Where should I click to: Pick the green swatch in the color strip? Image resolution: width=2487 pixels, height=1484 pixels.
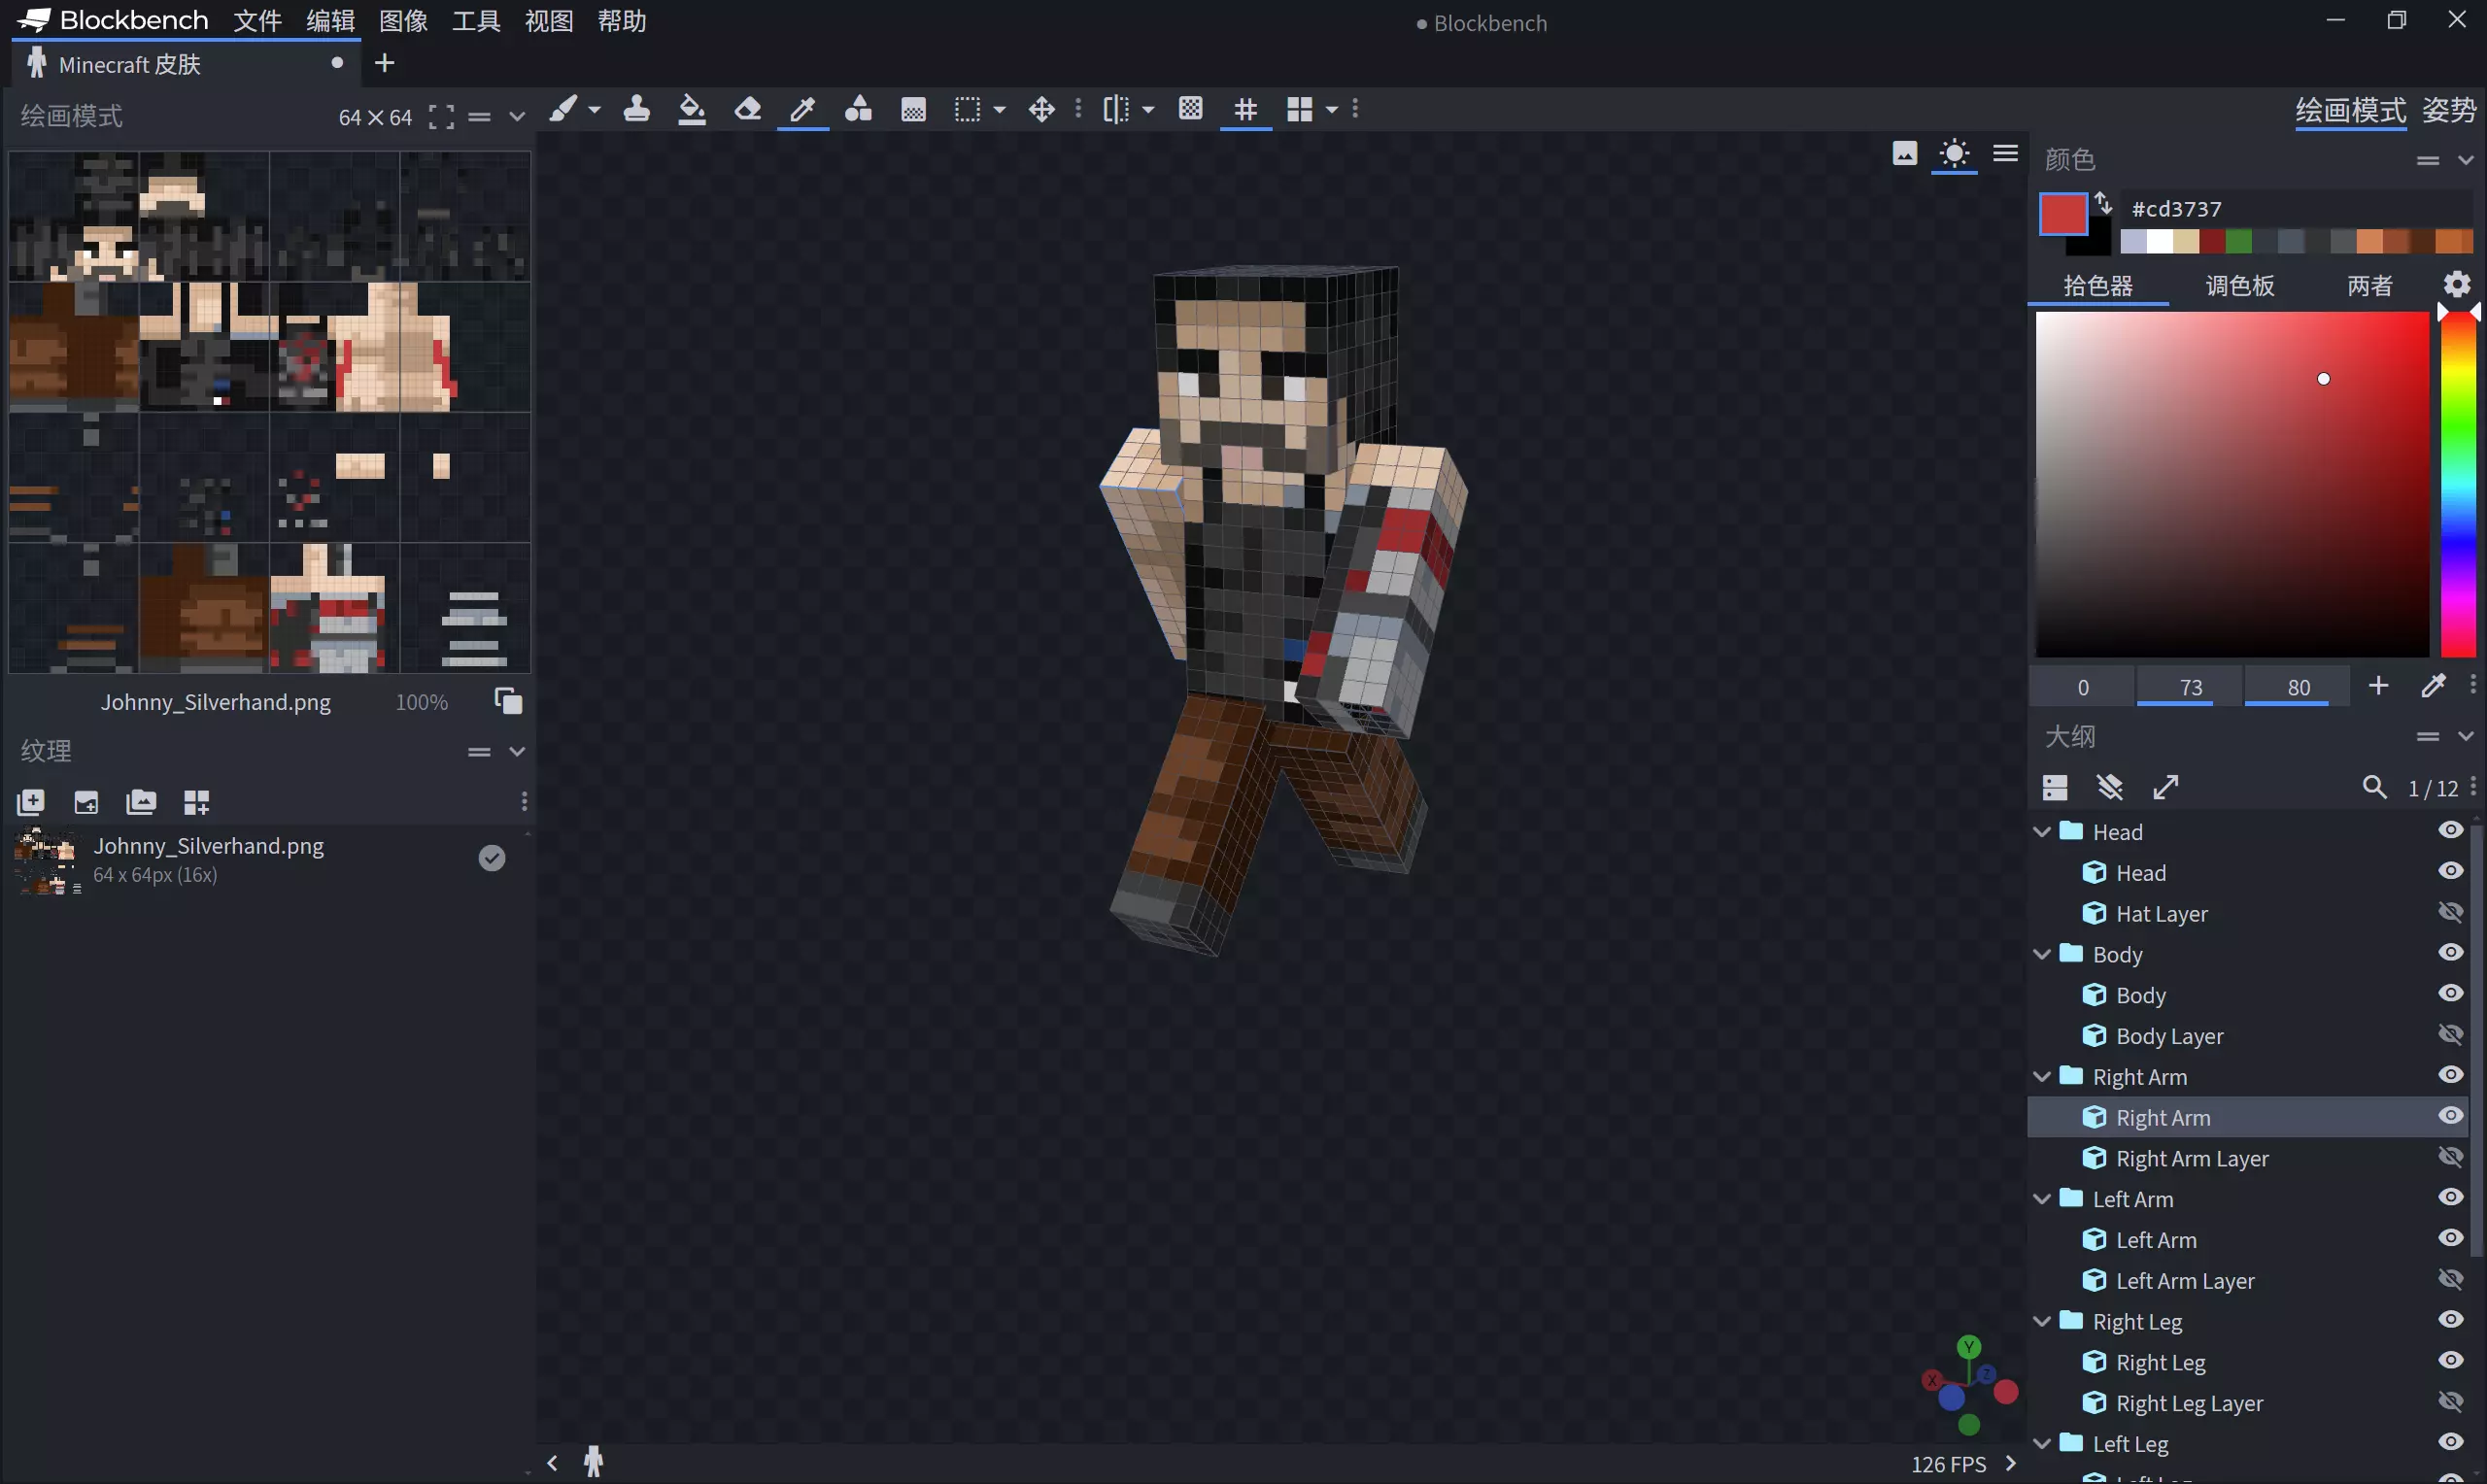pyautogui.click(x=2238, y=242)
